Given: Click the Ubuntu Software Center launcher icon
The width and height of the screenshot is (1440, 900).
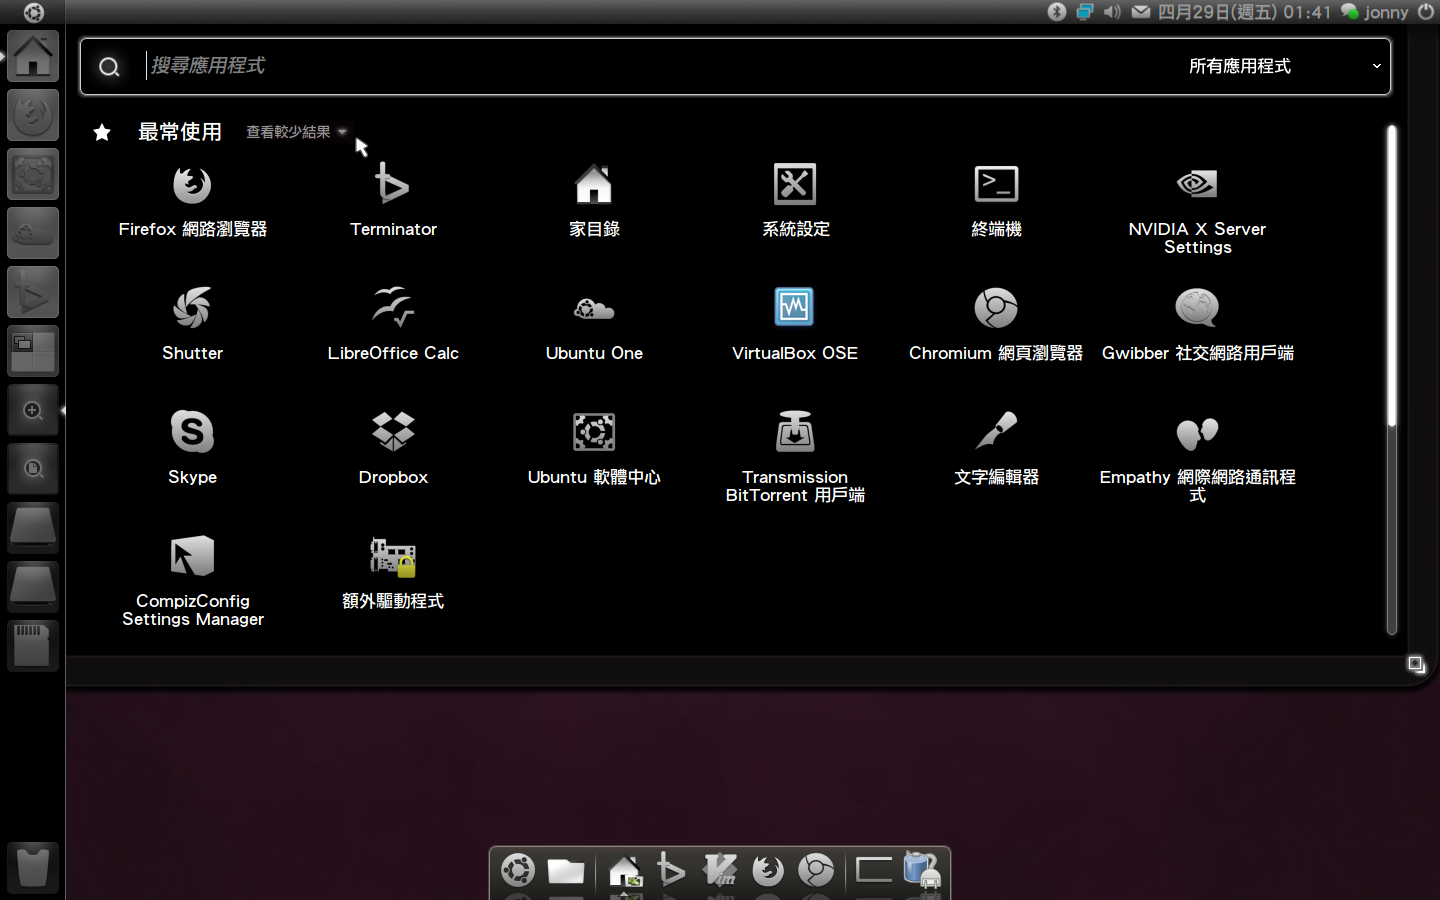Looking at the screenshot, I should pos(33,175).
